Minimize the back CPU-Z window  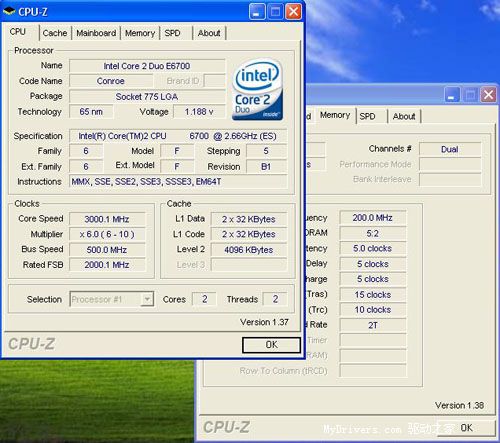tap(452, 95)
